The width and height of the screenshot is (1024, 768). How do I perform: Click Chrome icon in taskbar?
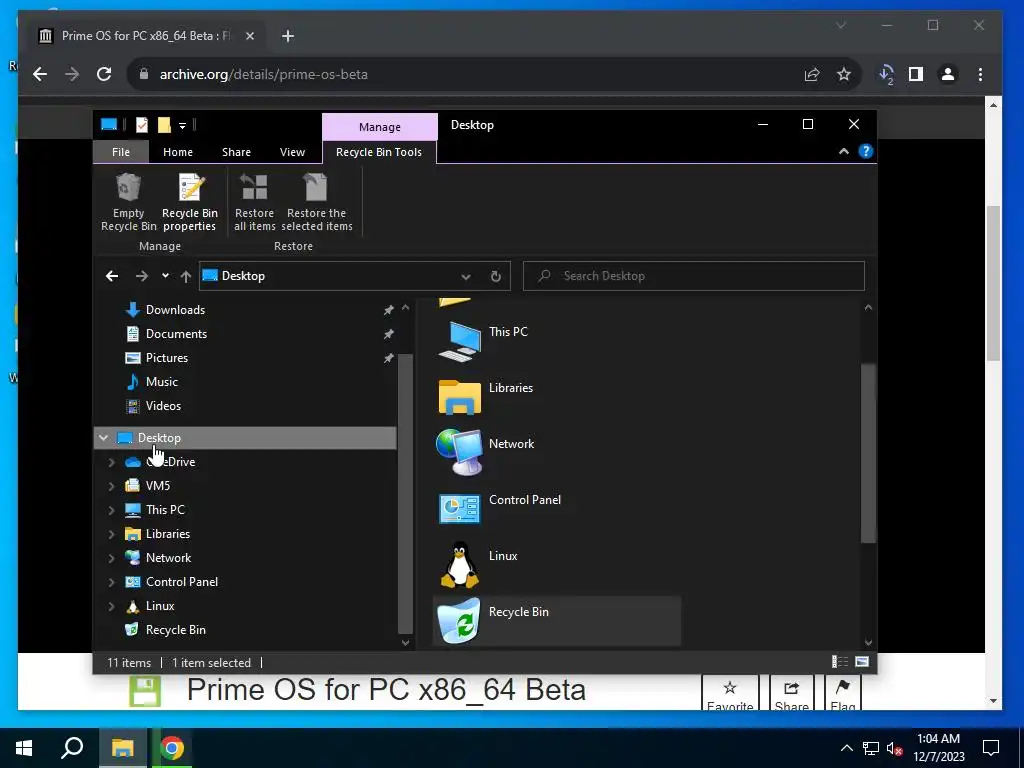[x=172, y=748]
